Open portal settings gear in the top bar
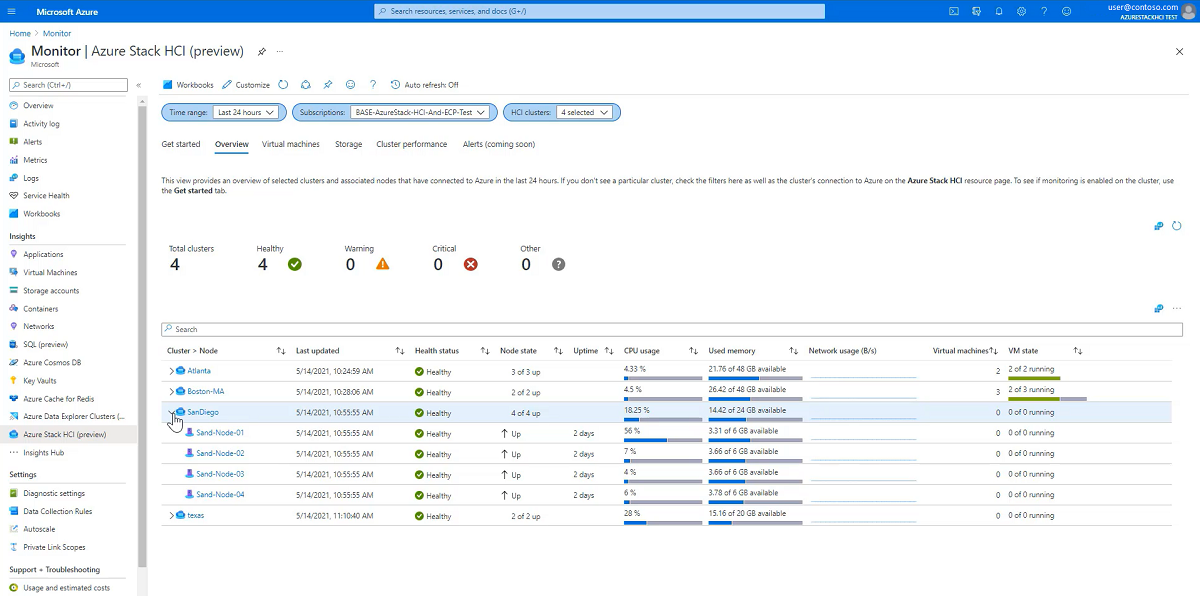The height and width of the screenshot is (596, 1200). pyautogui.click(x=1021, y=11)
